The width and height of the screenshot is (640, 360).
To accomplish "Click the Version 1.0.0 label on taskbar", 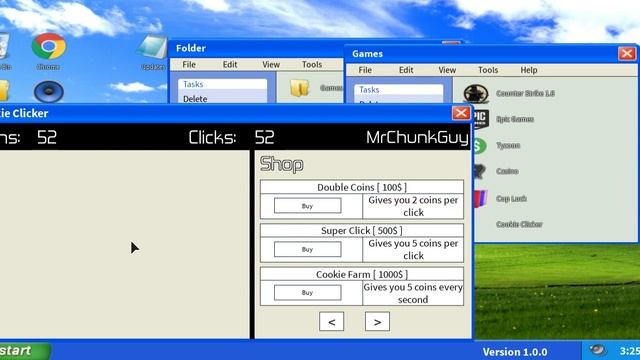I will coord(515,352).
